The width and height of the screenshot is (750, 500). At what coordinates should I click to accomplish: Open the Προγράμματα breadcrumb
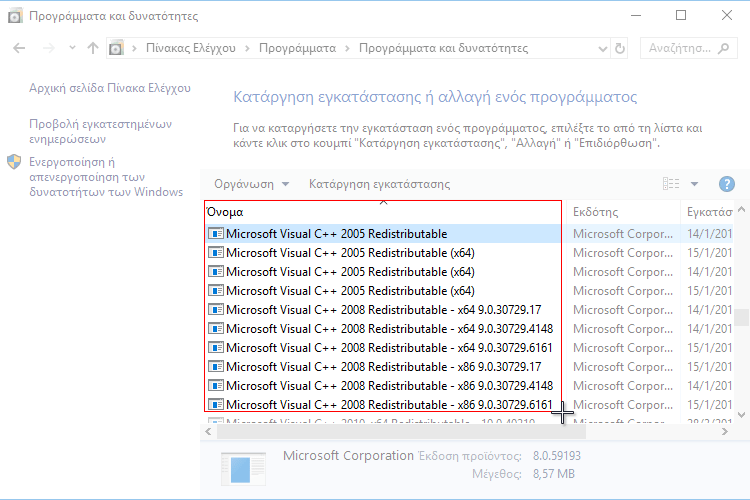(x=298, y=48)
